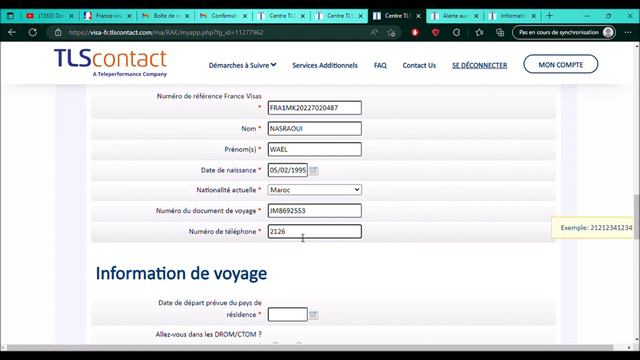Open the Contact Us link
The image size is (640, 360).
(419, 65)
